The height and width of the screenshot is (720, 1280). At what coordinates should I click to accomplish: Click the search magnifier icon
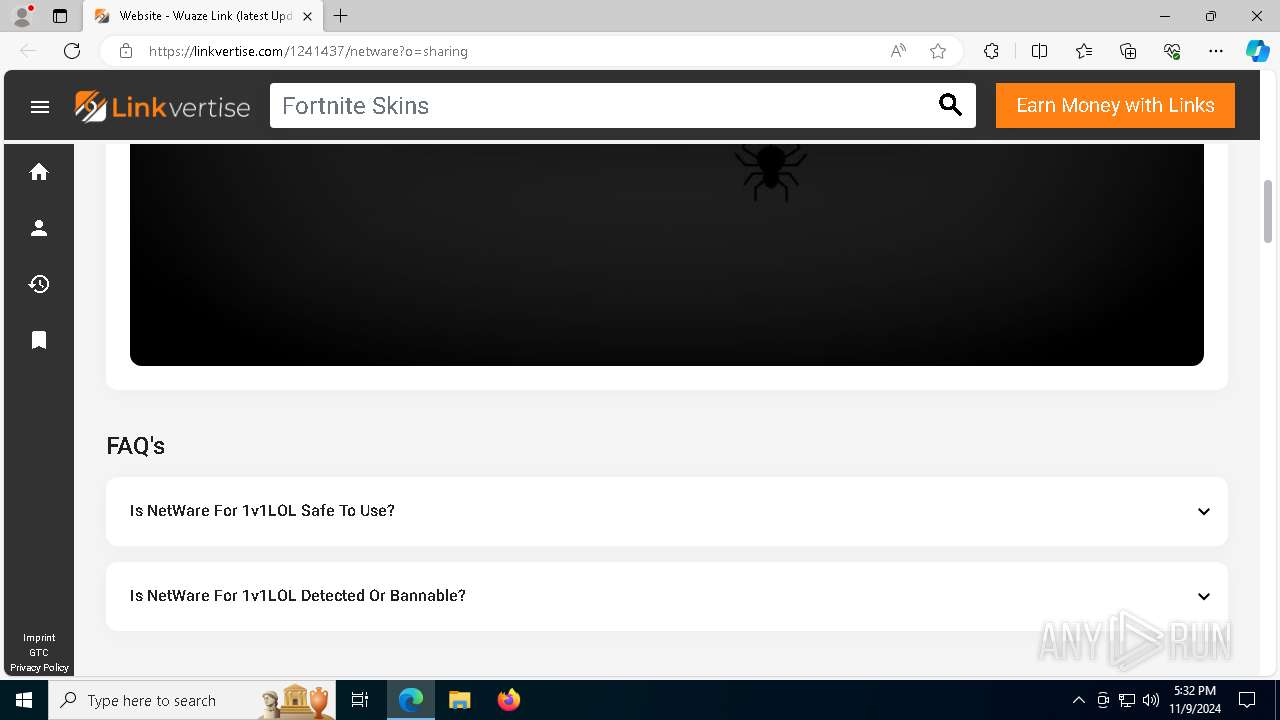pos(950,105)
